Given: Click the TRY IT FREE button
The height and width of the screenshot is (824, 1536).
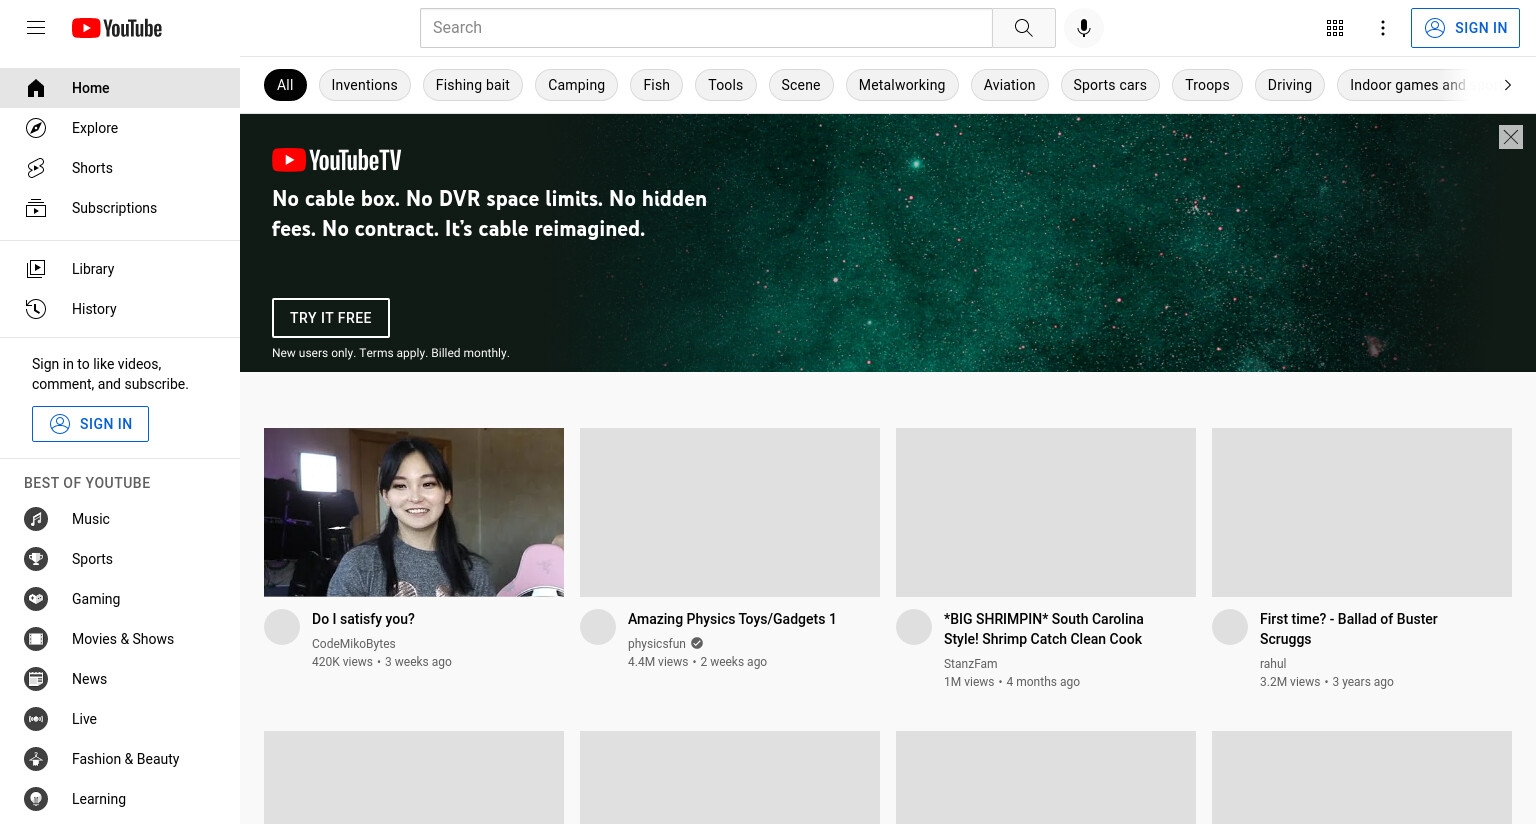Looking at the screenshot, I should tap(331, 318).
